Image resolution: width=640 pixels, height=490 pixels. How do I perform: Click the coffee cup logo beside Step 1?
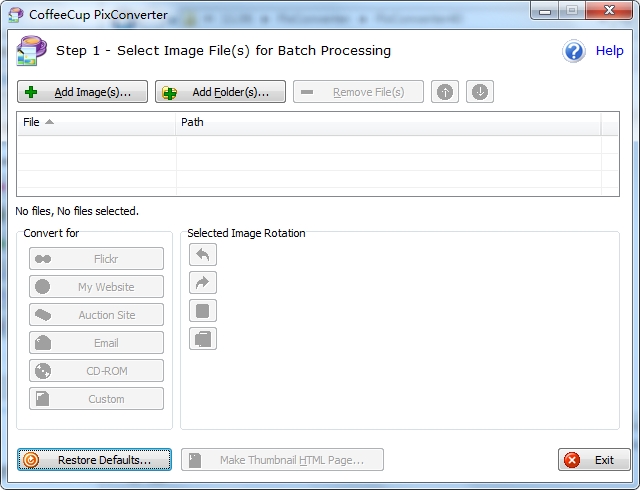(31, 51)
